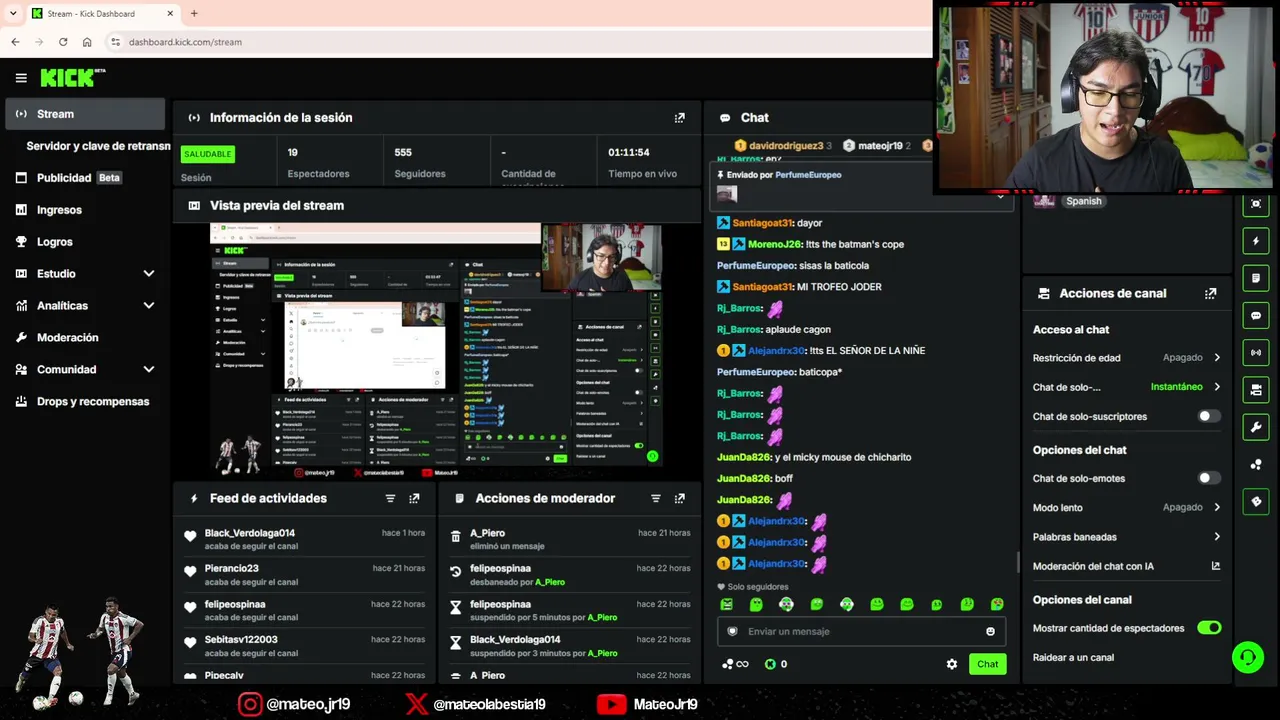Click the green Chat send button
1280x720 pixels.
click(987, 664)
